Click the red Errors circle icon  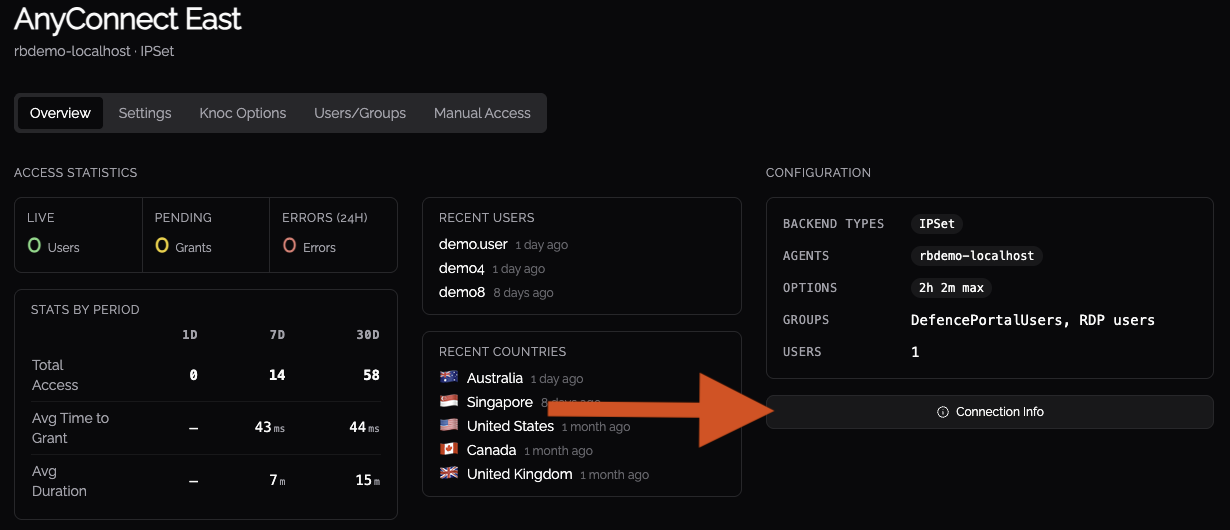click(289, 246)
